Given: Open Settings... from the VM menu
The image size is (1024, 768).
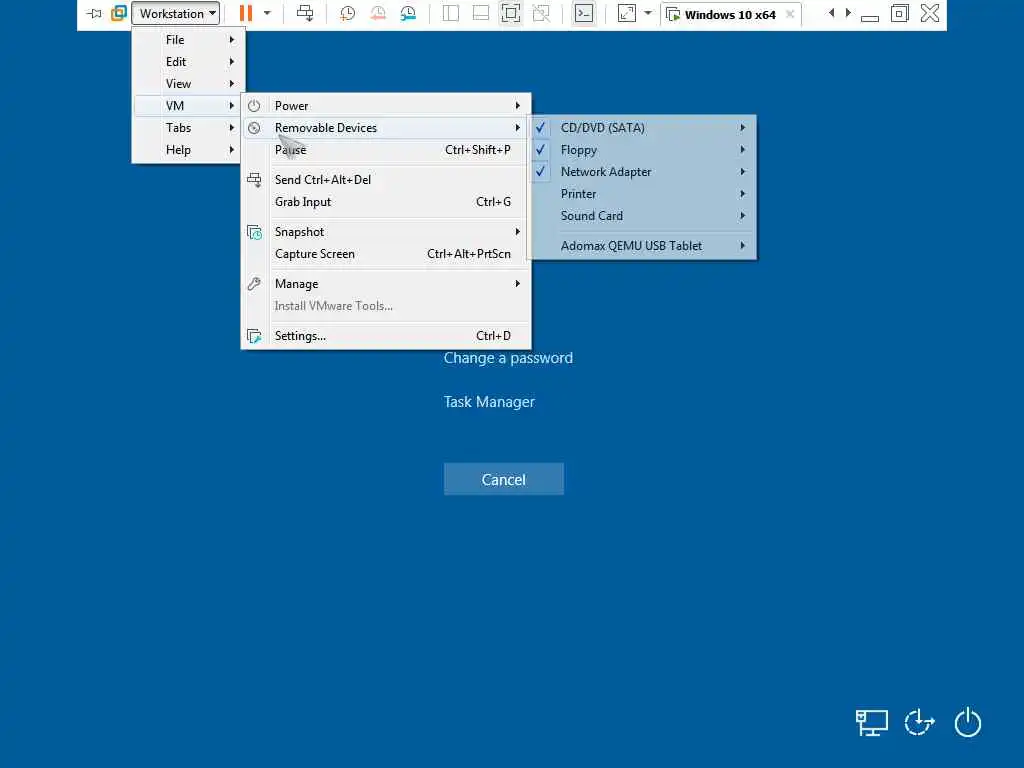Looking at the screenshot, I should pos(386,336).
